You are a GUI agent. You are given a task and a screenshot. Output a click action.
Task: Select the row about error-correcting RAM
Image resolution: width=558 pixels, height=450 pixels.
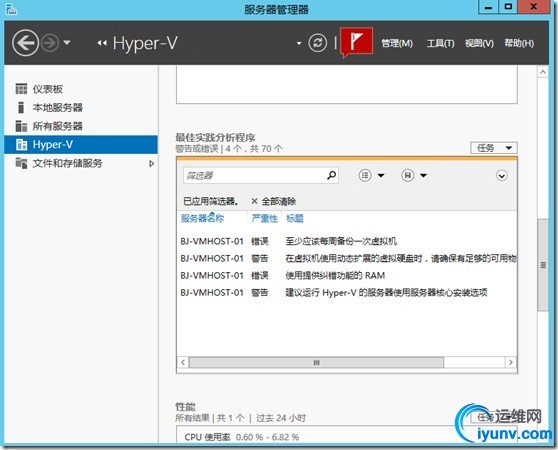(x=347, y=276)
